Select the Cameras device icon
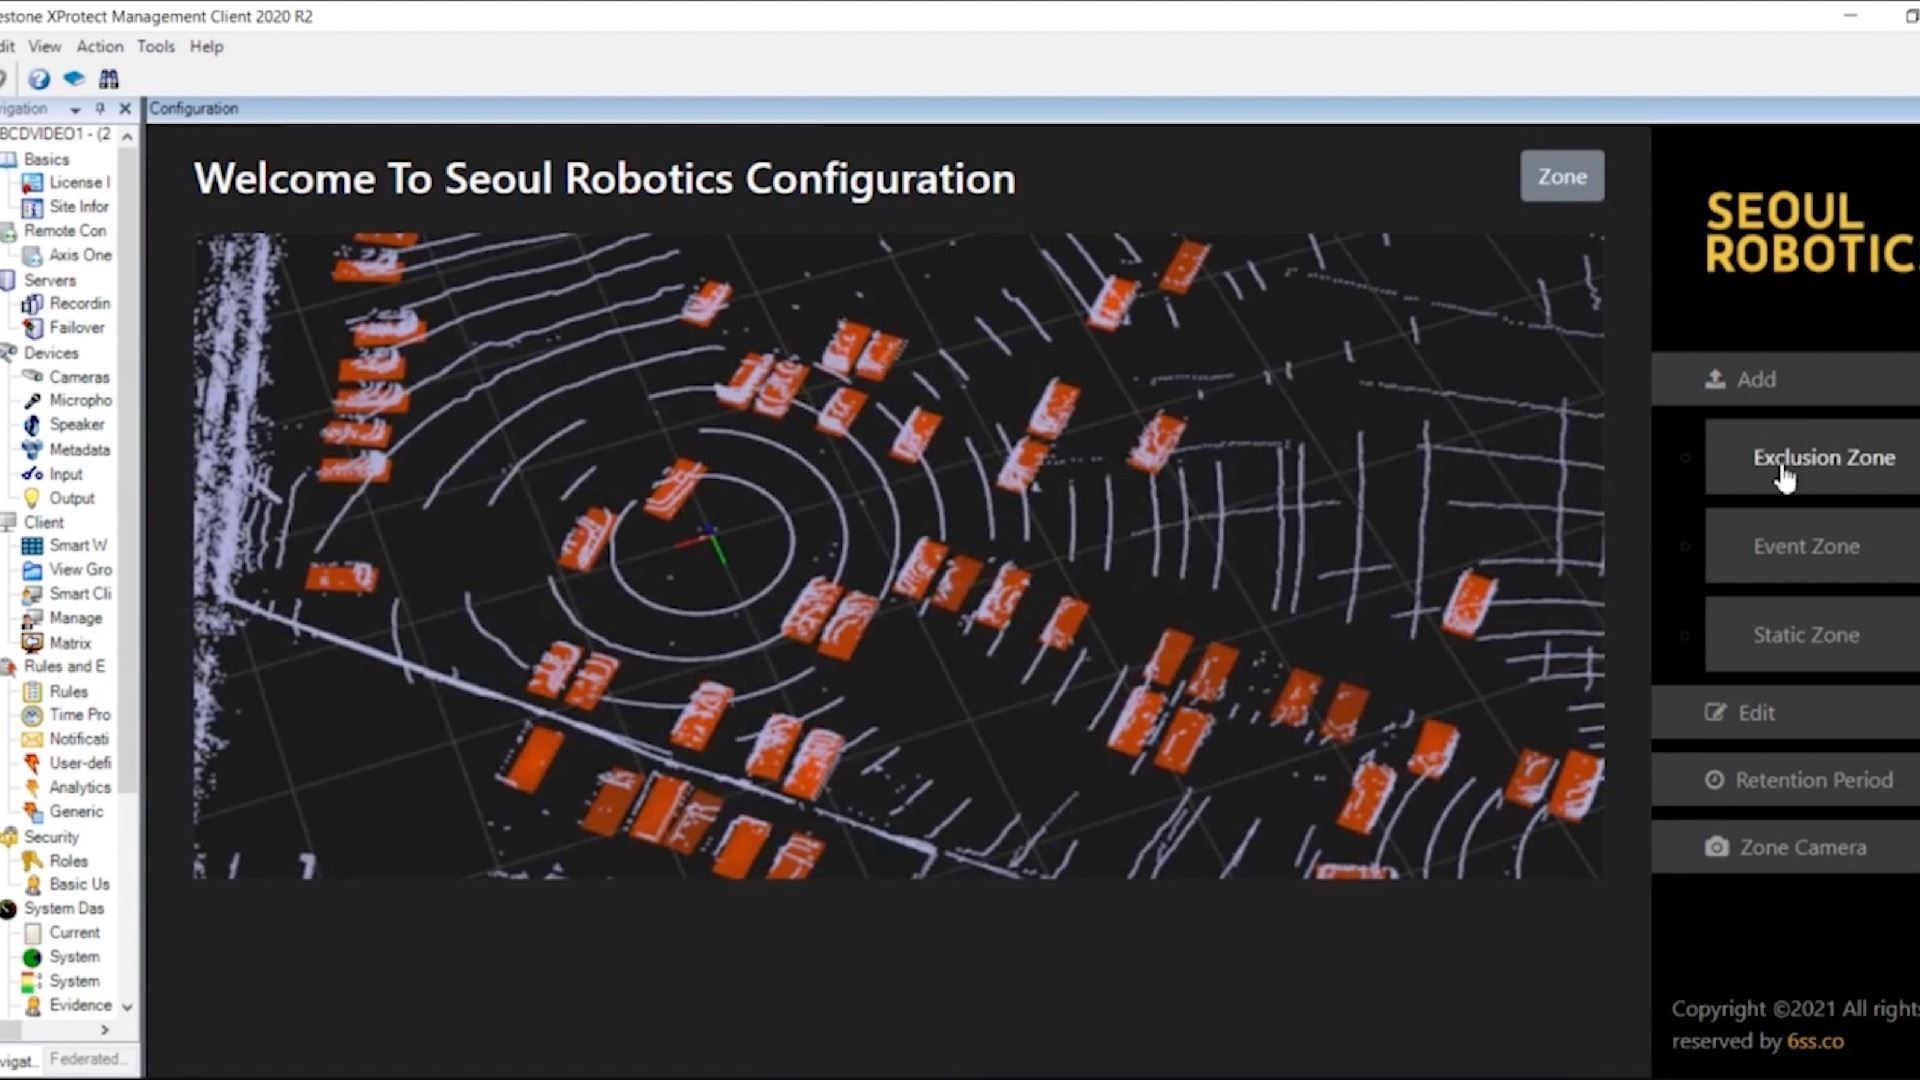This screenshot has height=1080, width=1920. click(32, 377)
